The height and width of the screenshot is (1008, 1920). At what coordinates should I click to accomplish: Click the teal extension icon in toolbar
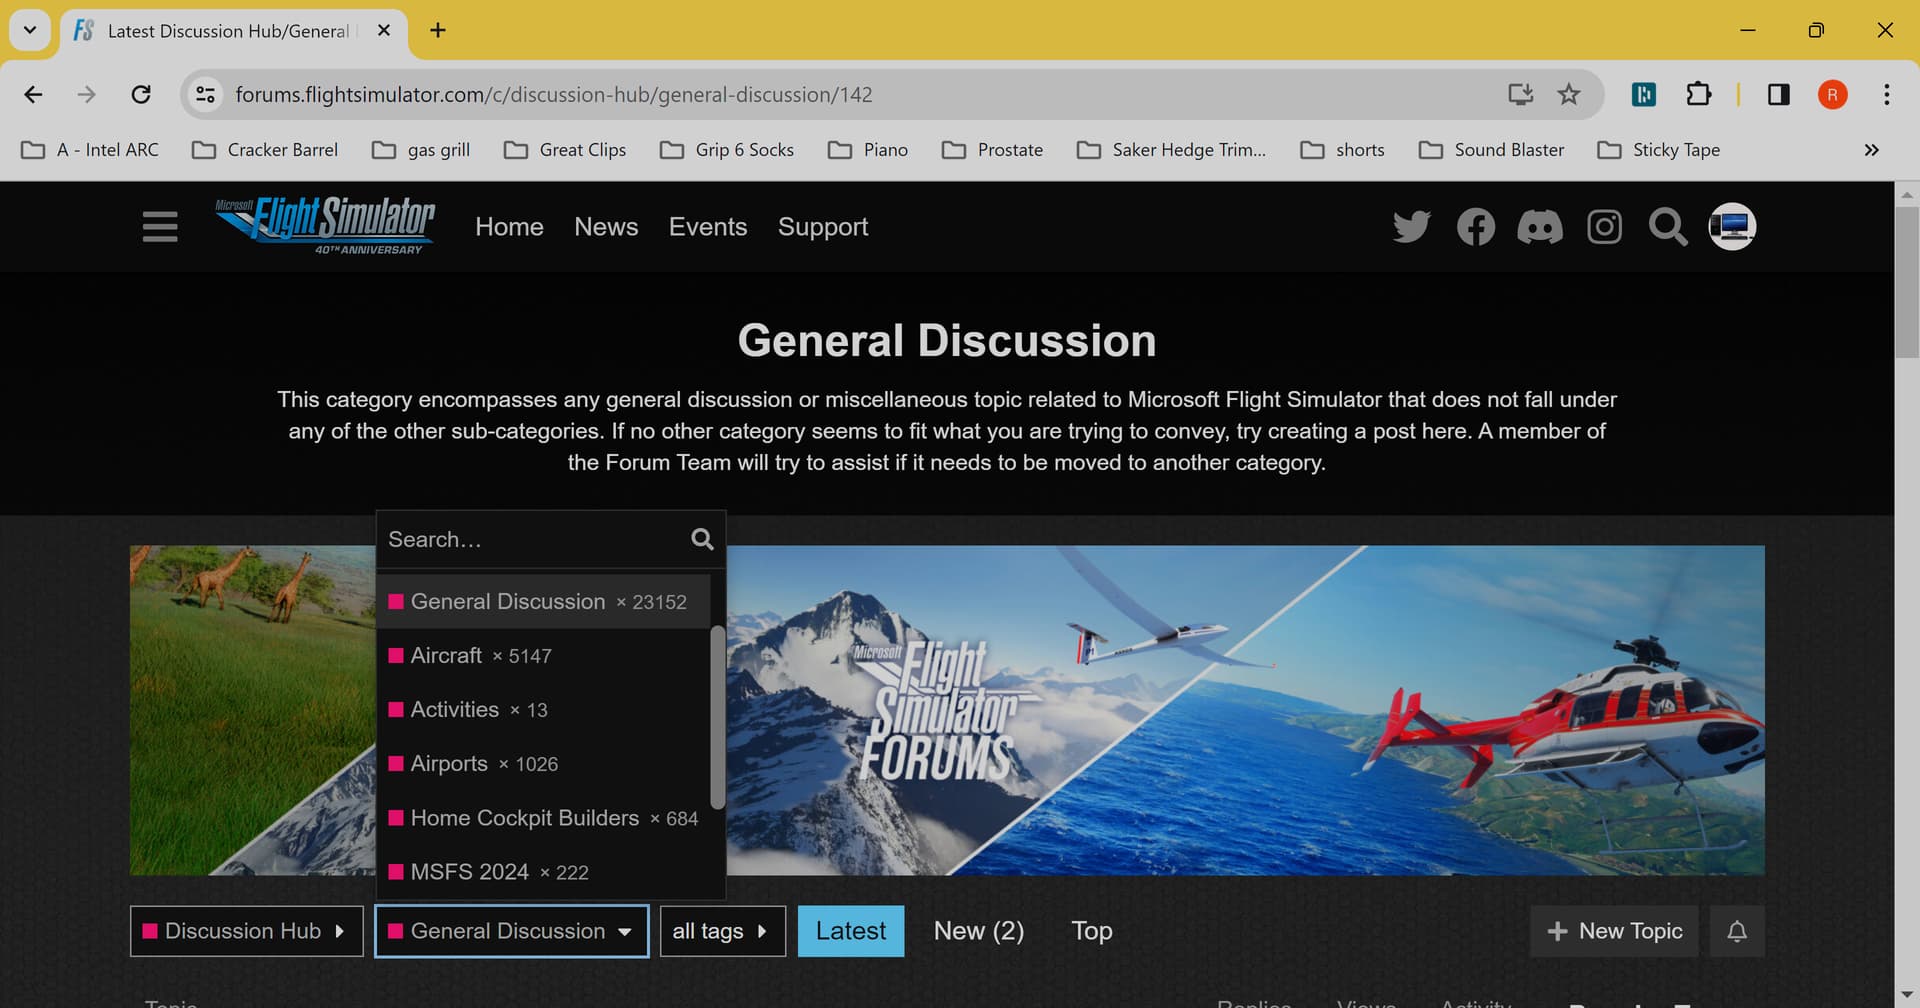click(x=1644, y=94)
